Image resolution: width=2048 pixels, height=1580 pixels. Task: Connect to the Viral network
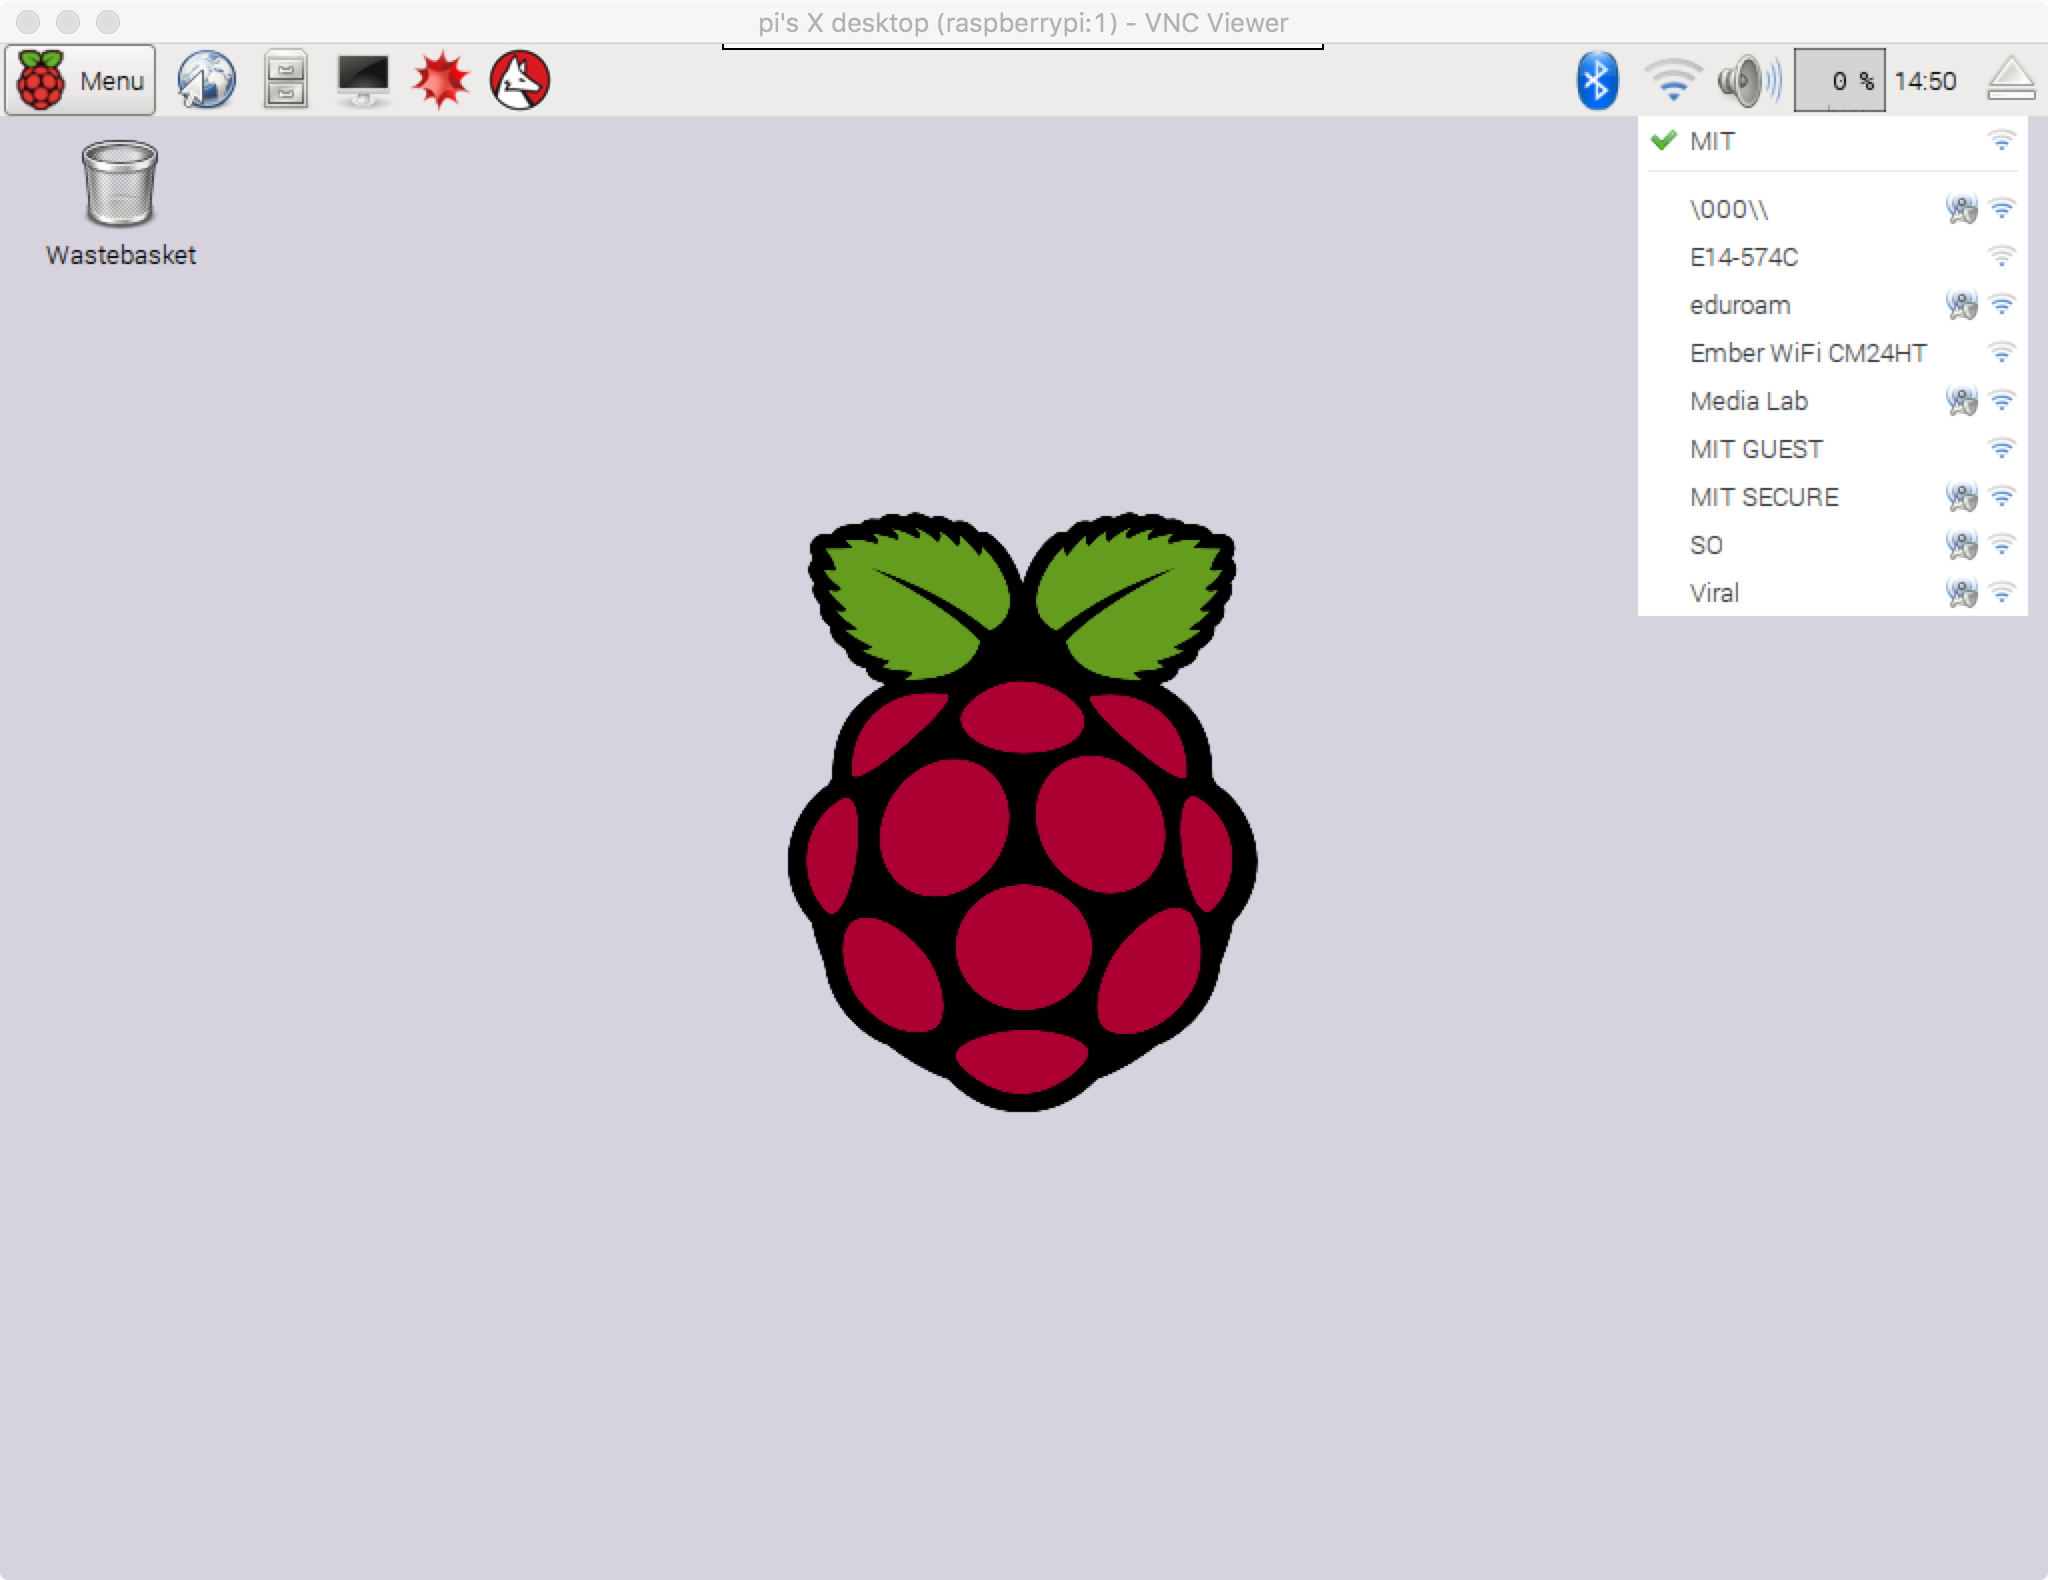click(x=1832, y=593)
